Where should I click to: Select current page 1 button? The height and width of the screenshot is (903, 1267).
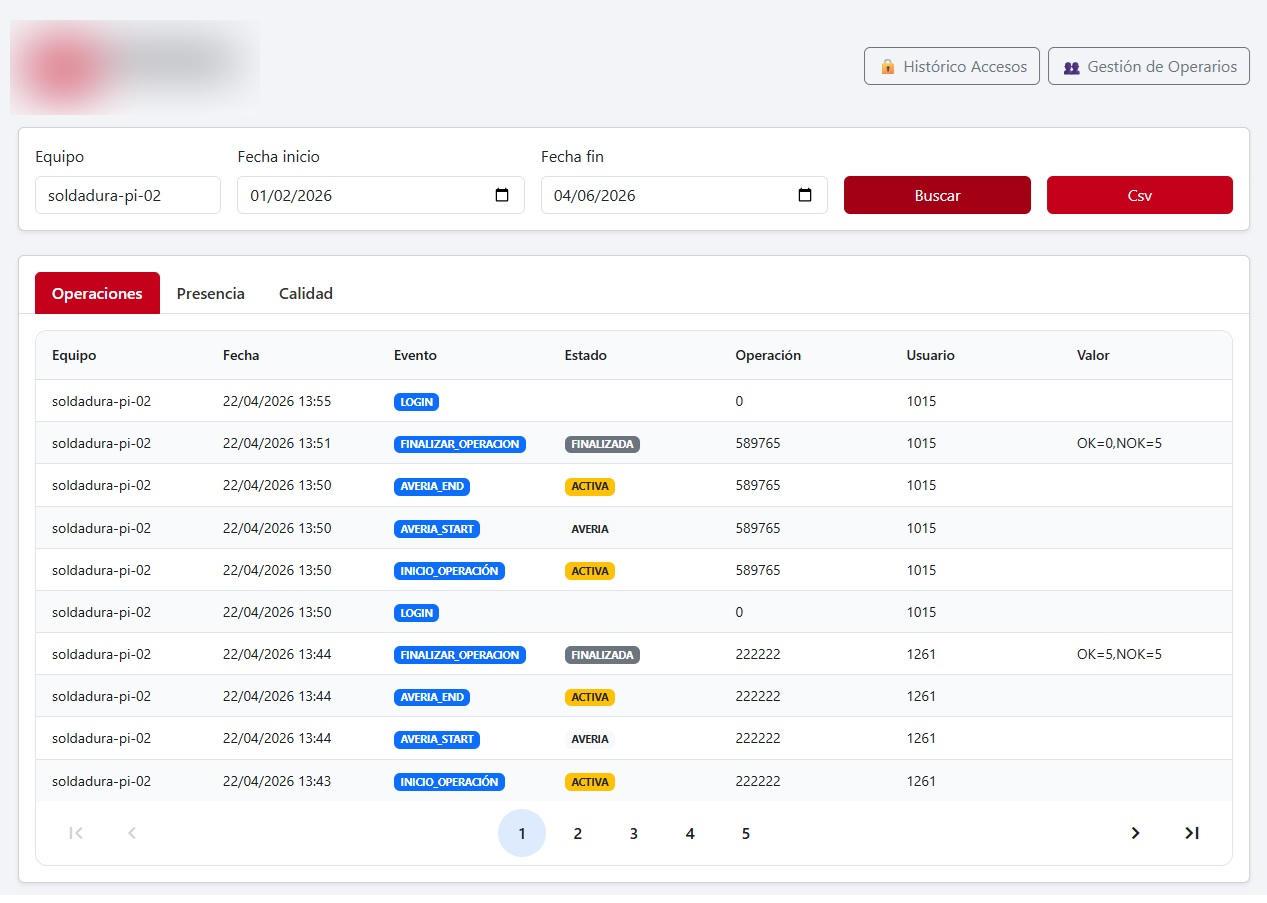coord(522,833)
